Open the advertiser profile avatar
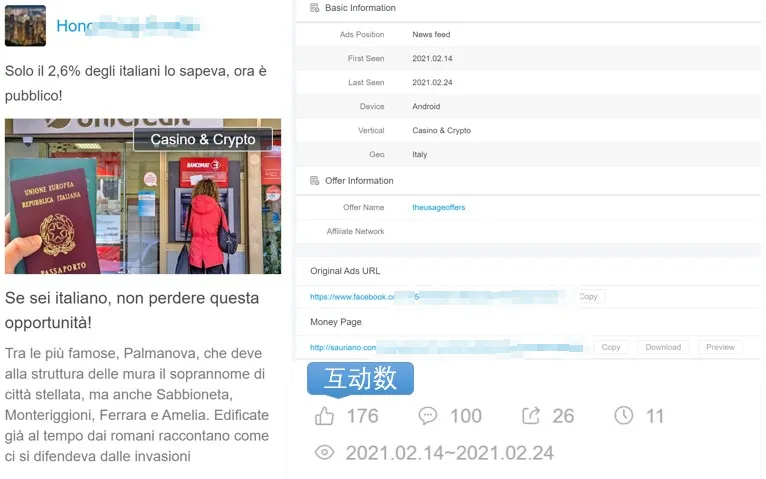The width and height of the screenshot is (766, 479). point(25,26)
